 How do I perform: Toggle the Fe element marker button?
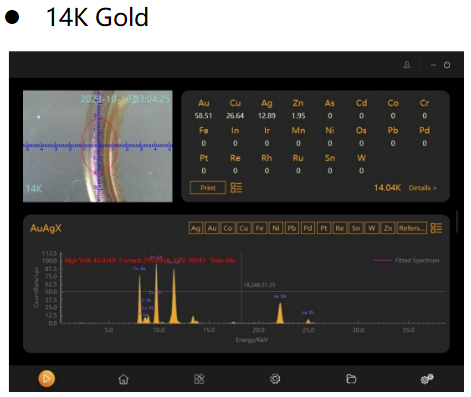click(260, 228)
